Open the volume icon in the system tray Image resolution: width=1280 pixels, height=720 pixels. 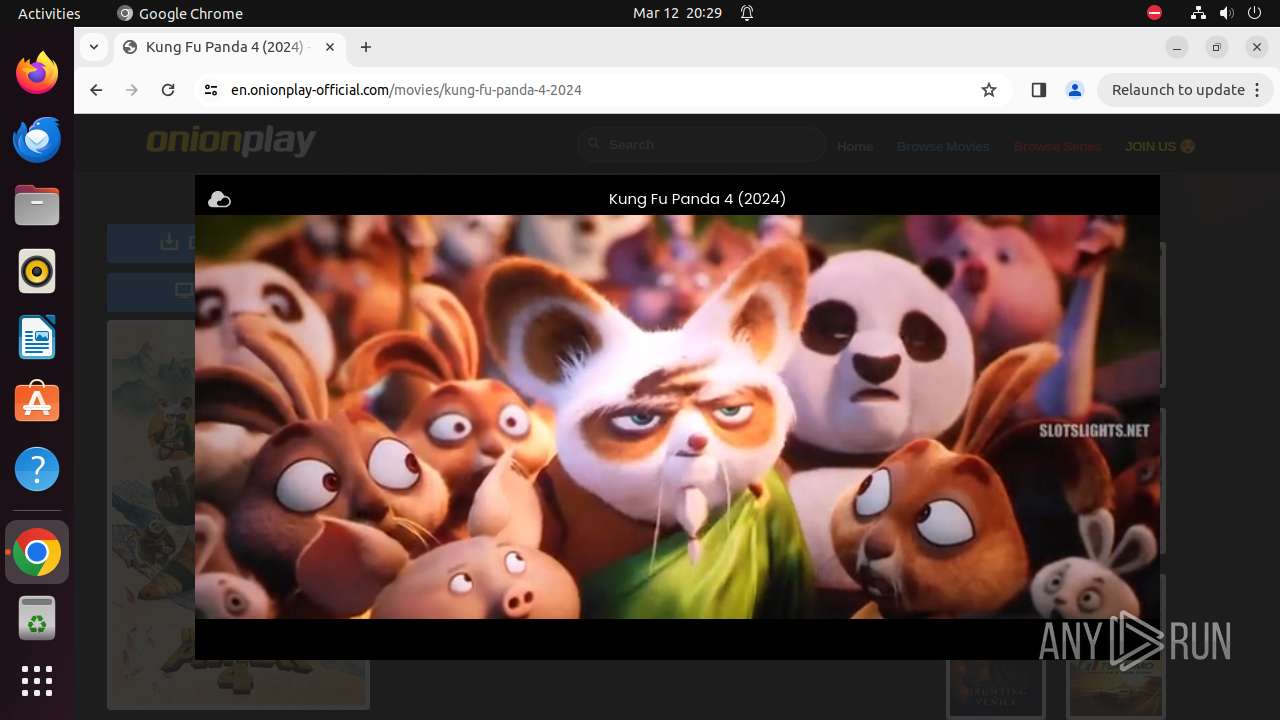coord(1227,13)
